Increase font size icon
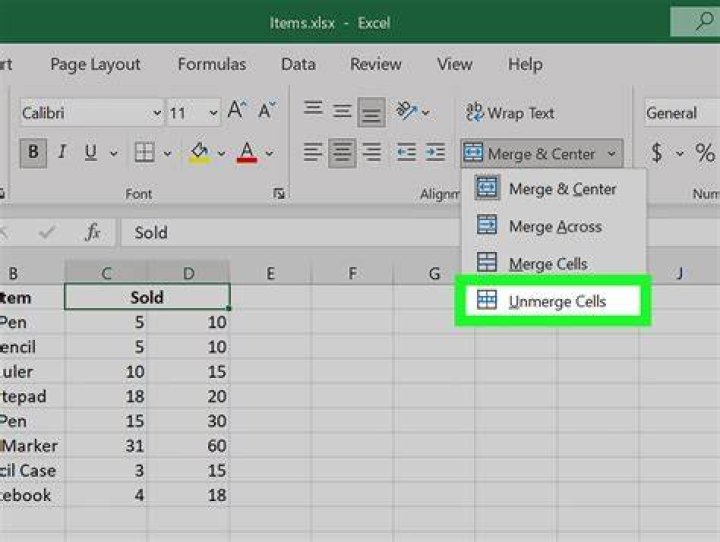Viewport: 720px width, 542px height. 237,110
